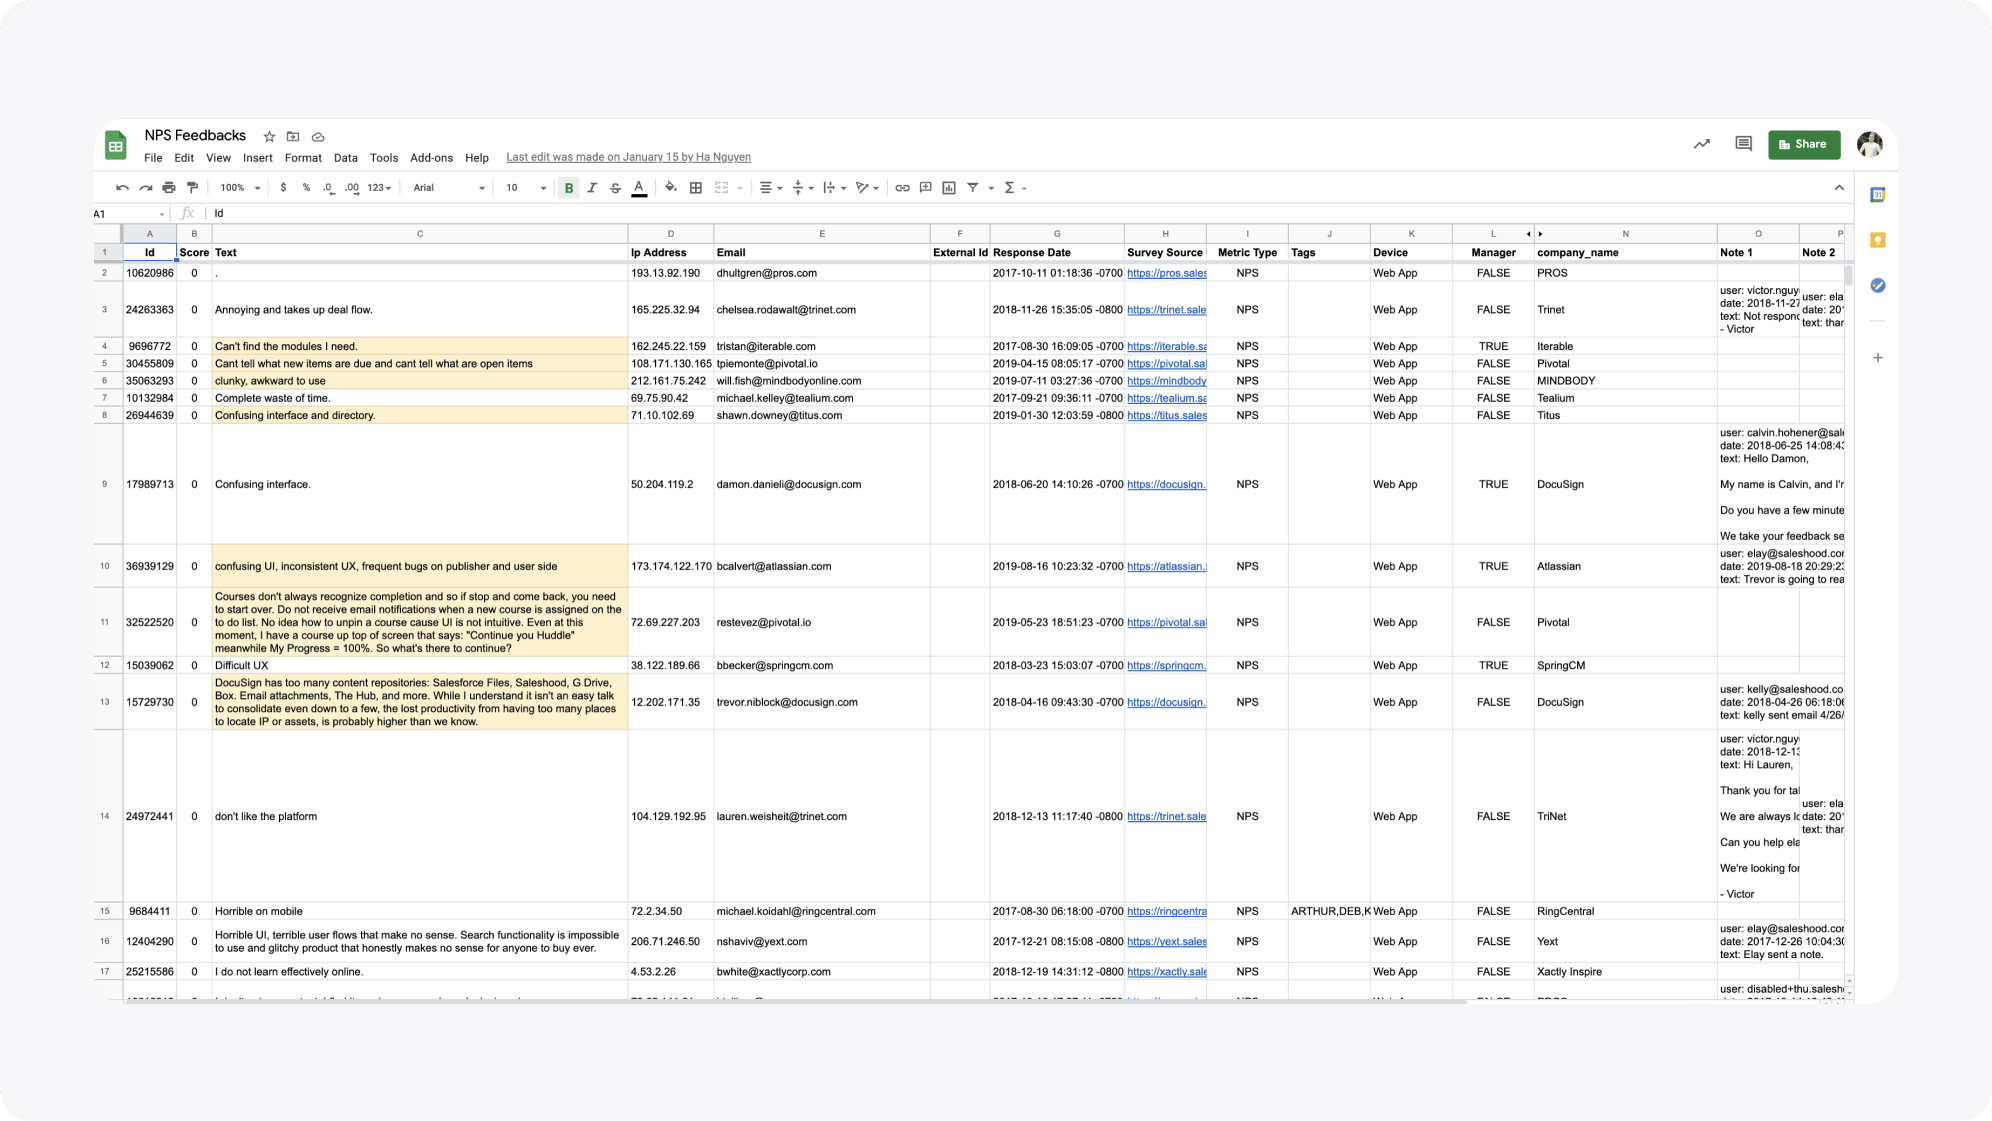The image size is (1992, 1121).
Task: Click the Undo icon
Action: [x=122, y=188]
